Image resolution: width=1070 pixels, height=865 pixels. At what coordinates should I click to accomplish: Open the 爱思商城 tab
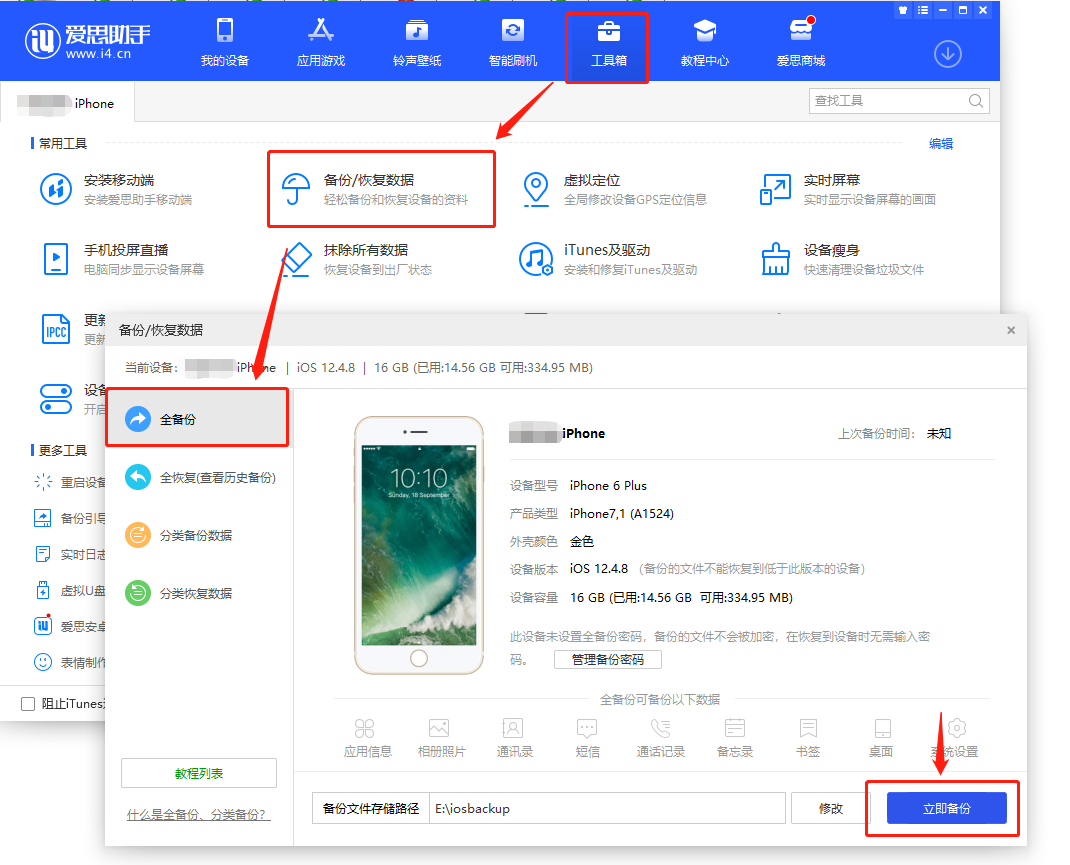800,42
